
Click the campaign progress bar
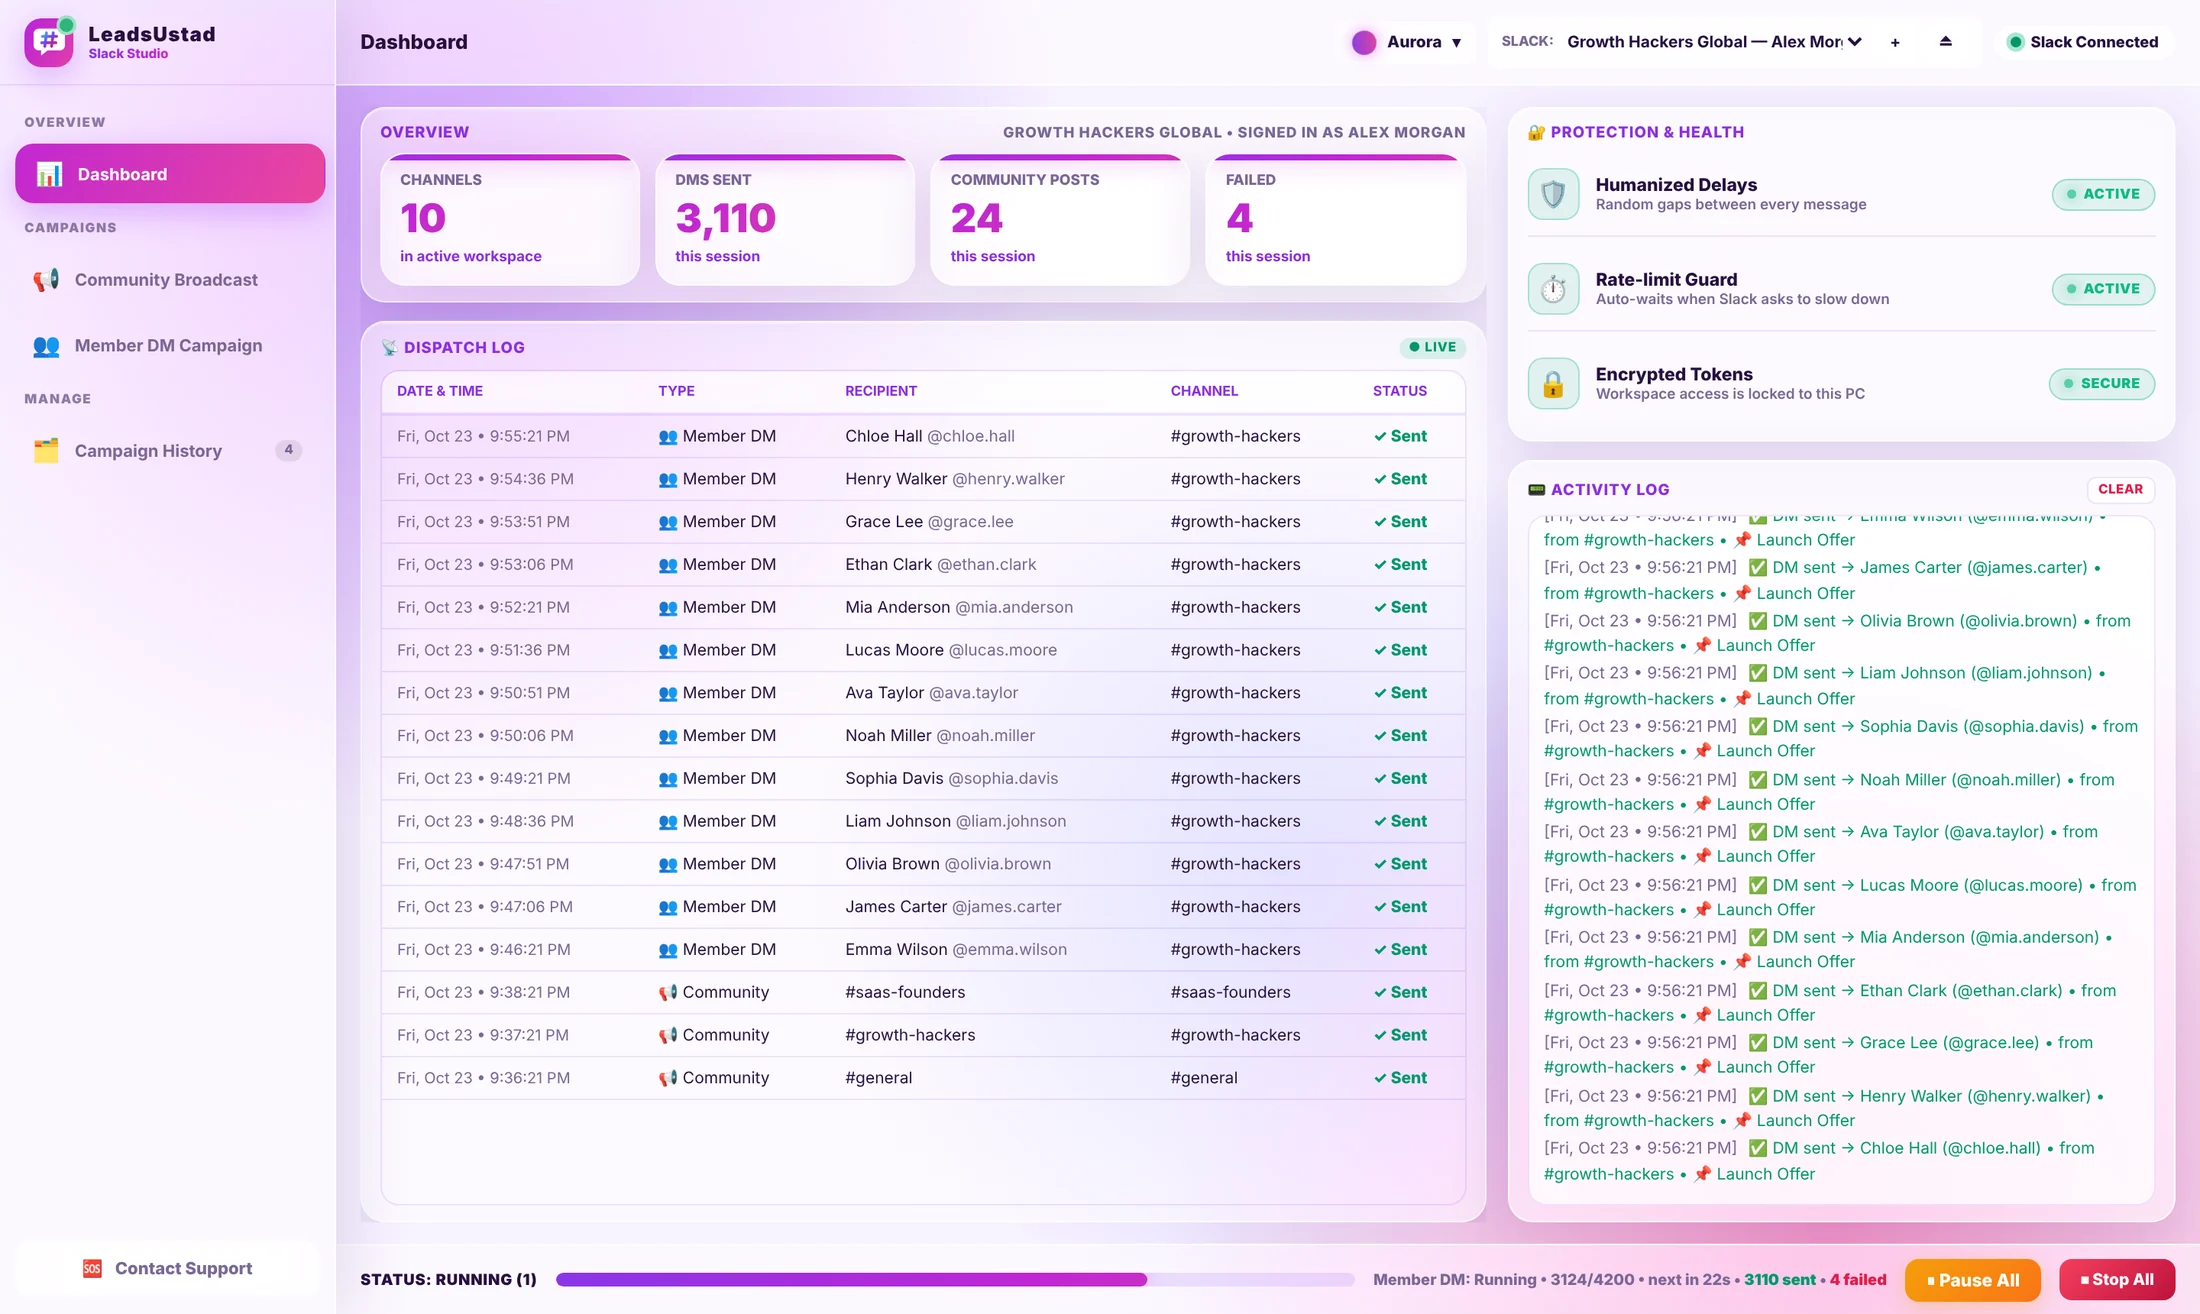(x=955, y=1280)
